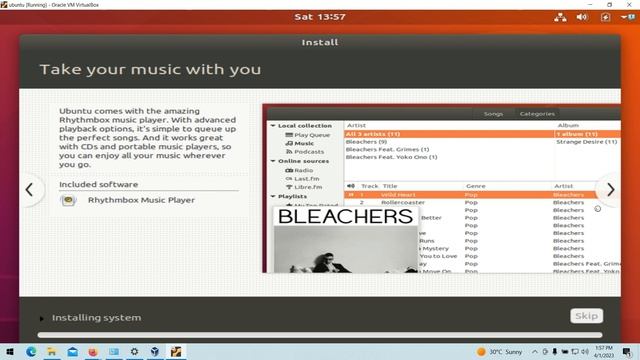Select the Wild Heart track row
Image resolution: width=640 pixels, height=360 pixels.
pos(482,195)
